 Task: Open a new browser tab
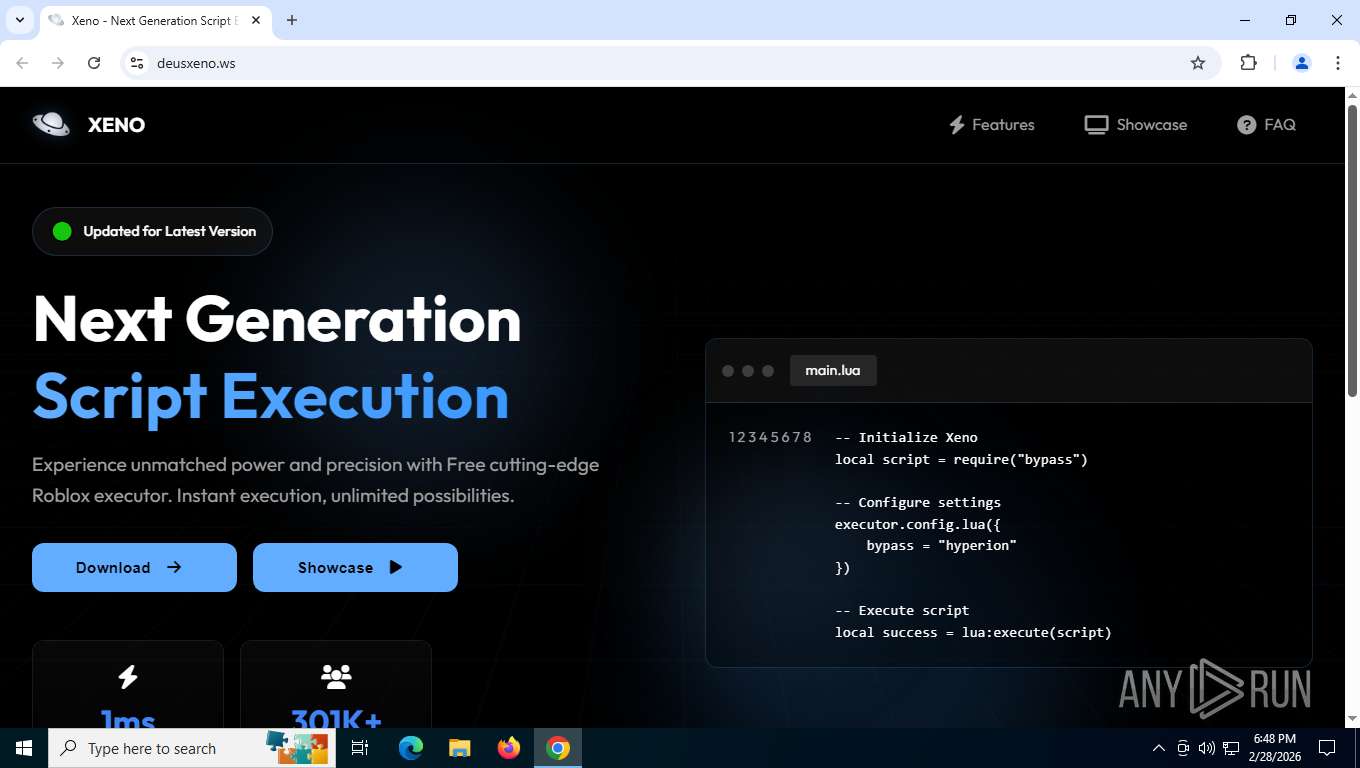[x=292, y=20]
